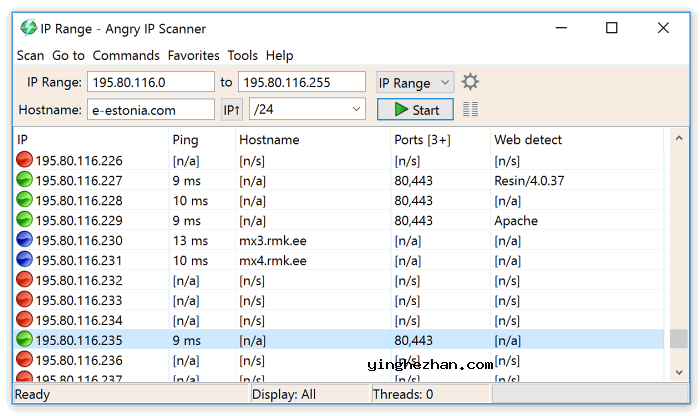
Task: Click the IP↑ hostname lookup button
Action: 232,109
